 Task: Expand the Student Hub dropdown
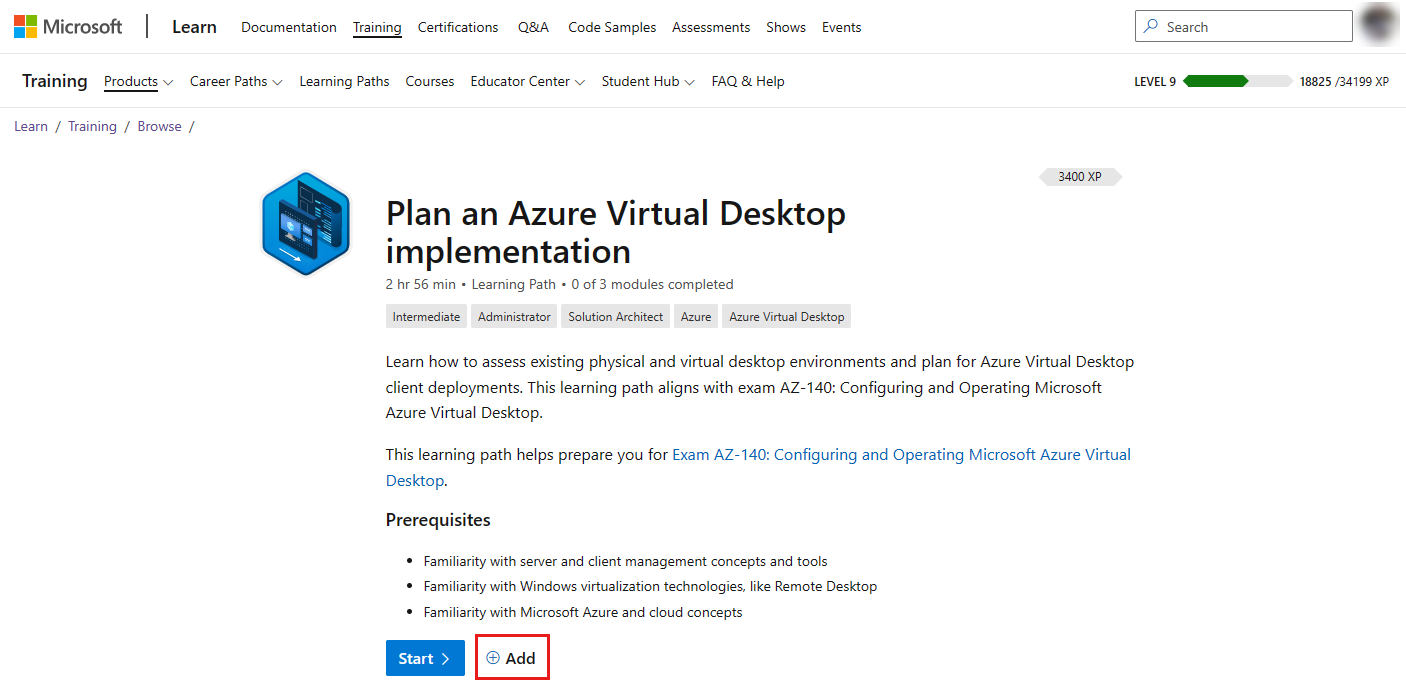(648, 82)
